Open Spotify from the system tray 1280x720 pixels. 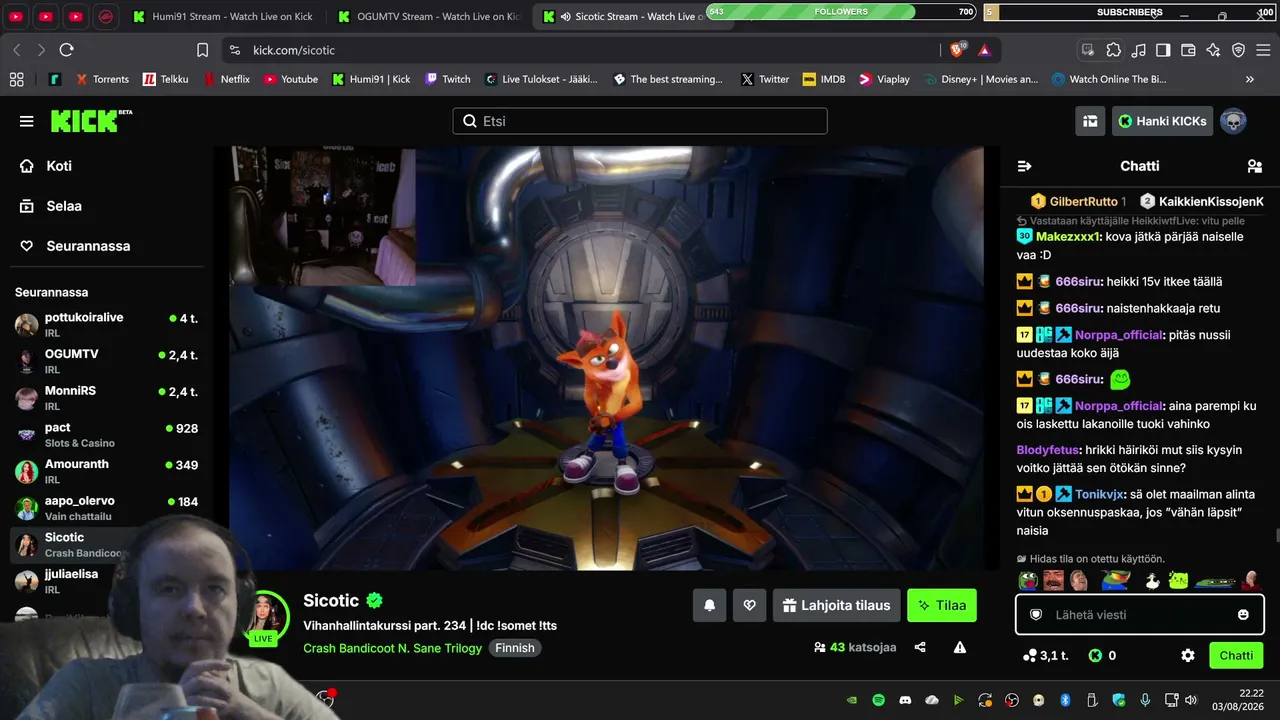point(878,700)
